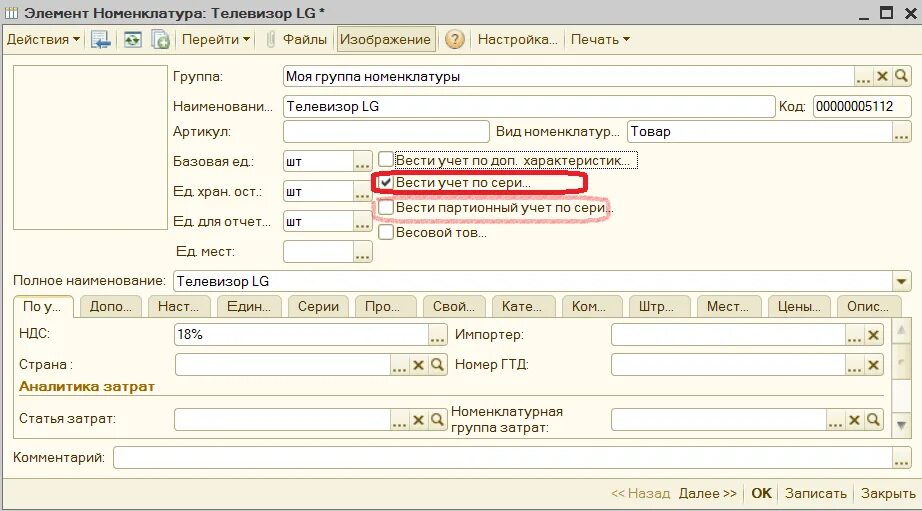
Task: Switch to the Серии tab
Action: click(318, 306)
